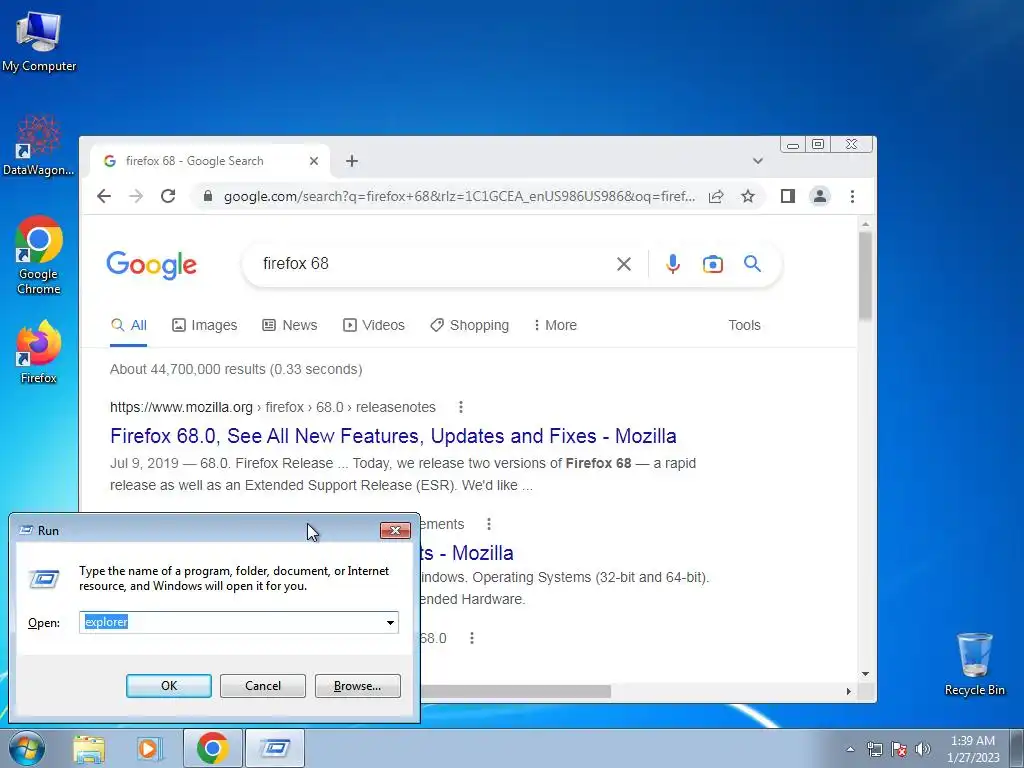Open the DataWagon desktop shortcut
The image size is (1024, 768).
point(38,146)
